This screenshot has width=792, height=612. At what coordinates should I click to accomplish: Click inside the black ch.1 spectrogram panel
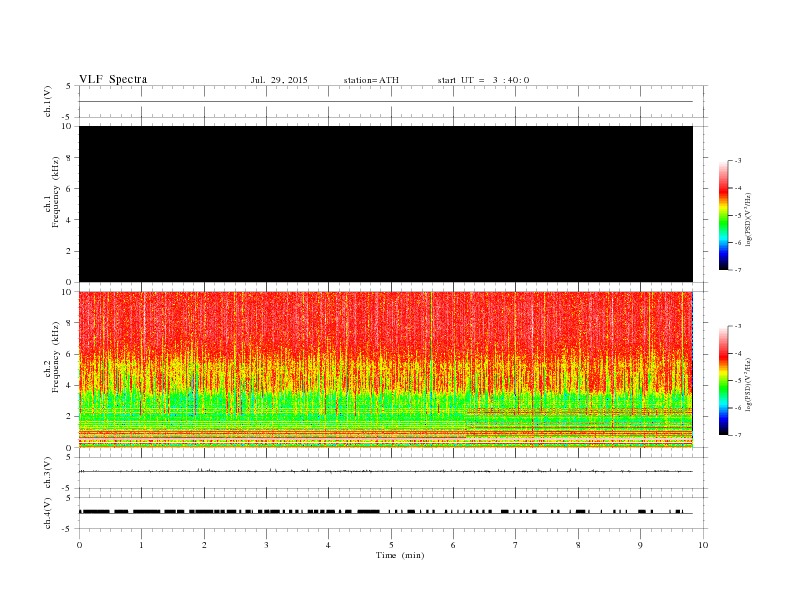[x=386, y=204]
